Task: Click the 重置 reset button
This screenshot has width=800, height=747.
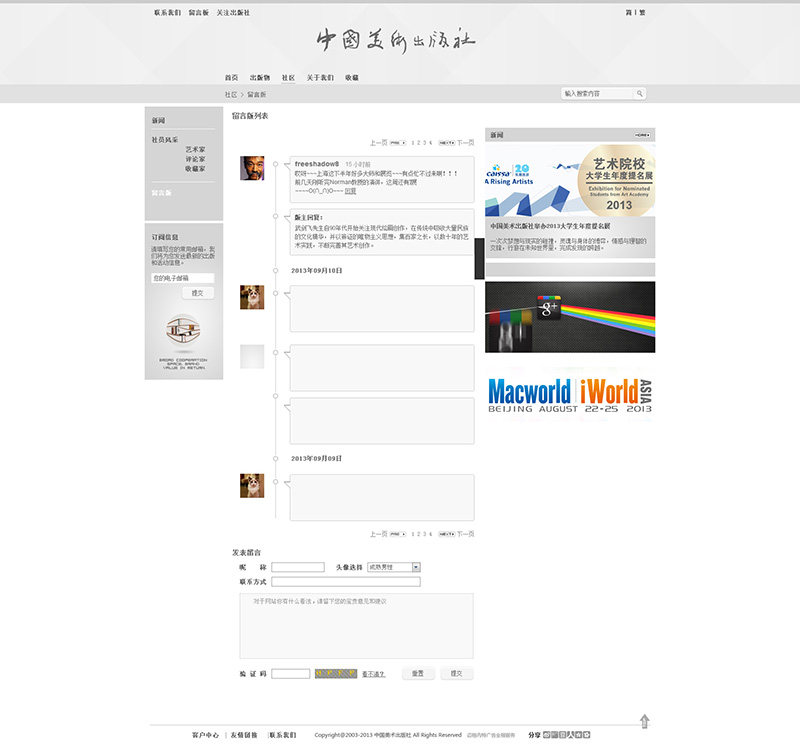Action: pos(418,674)
